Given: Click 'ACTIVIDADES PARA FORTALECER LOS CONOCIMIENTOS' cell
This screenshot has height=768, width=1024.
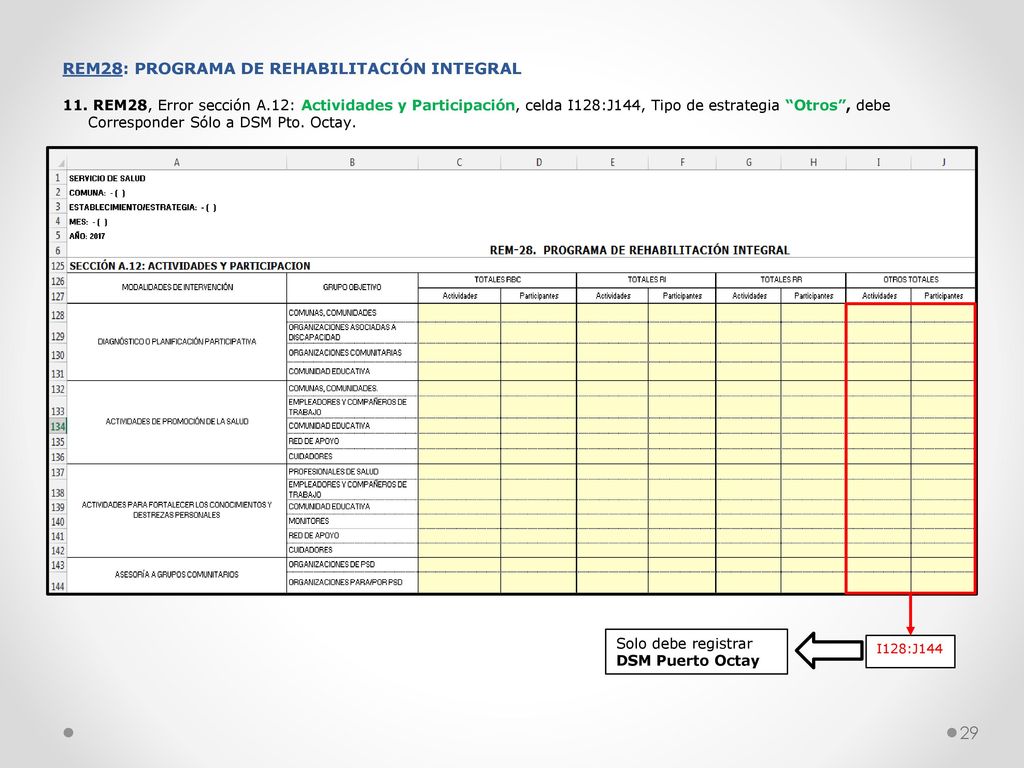Looking at the screenshot, I should point(177,510).
